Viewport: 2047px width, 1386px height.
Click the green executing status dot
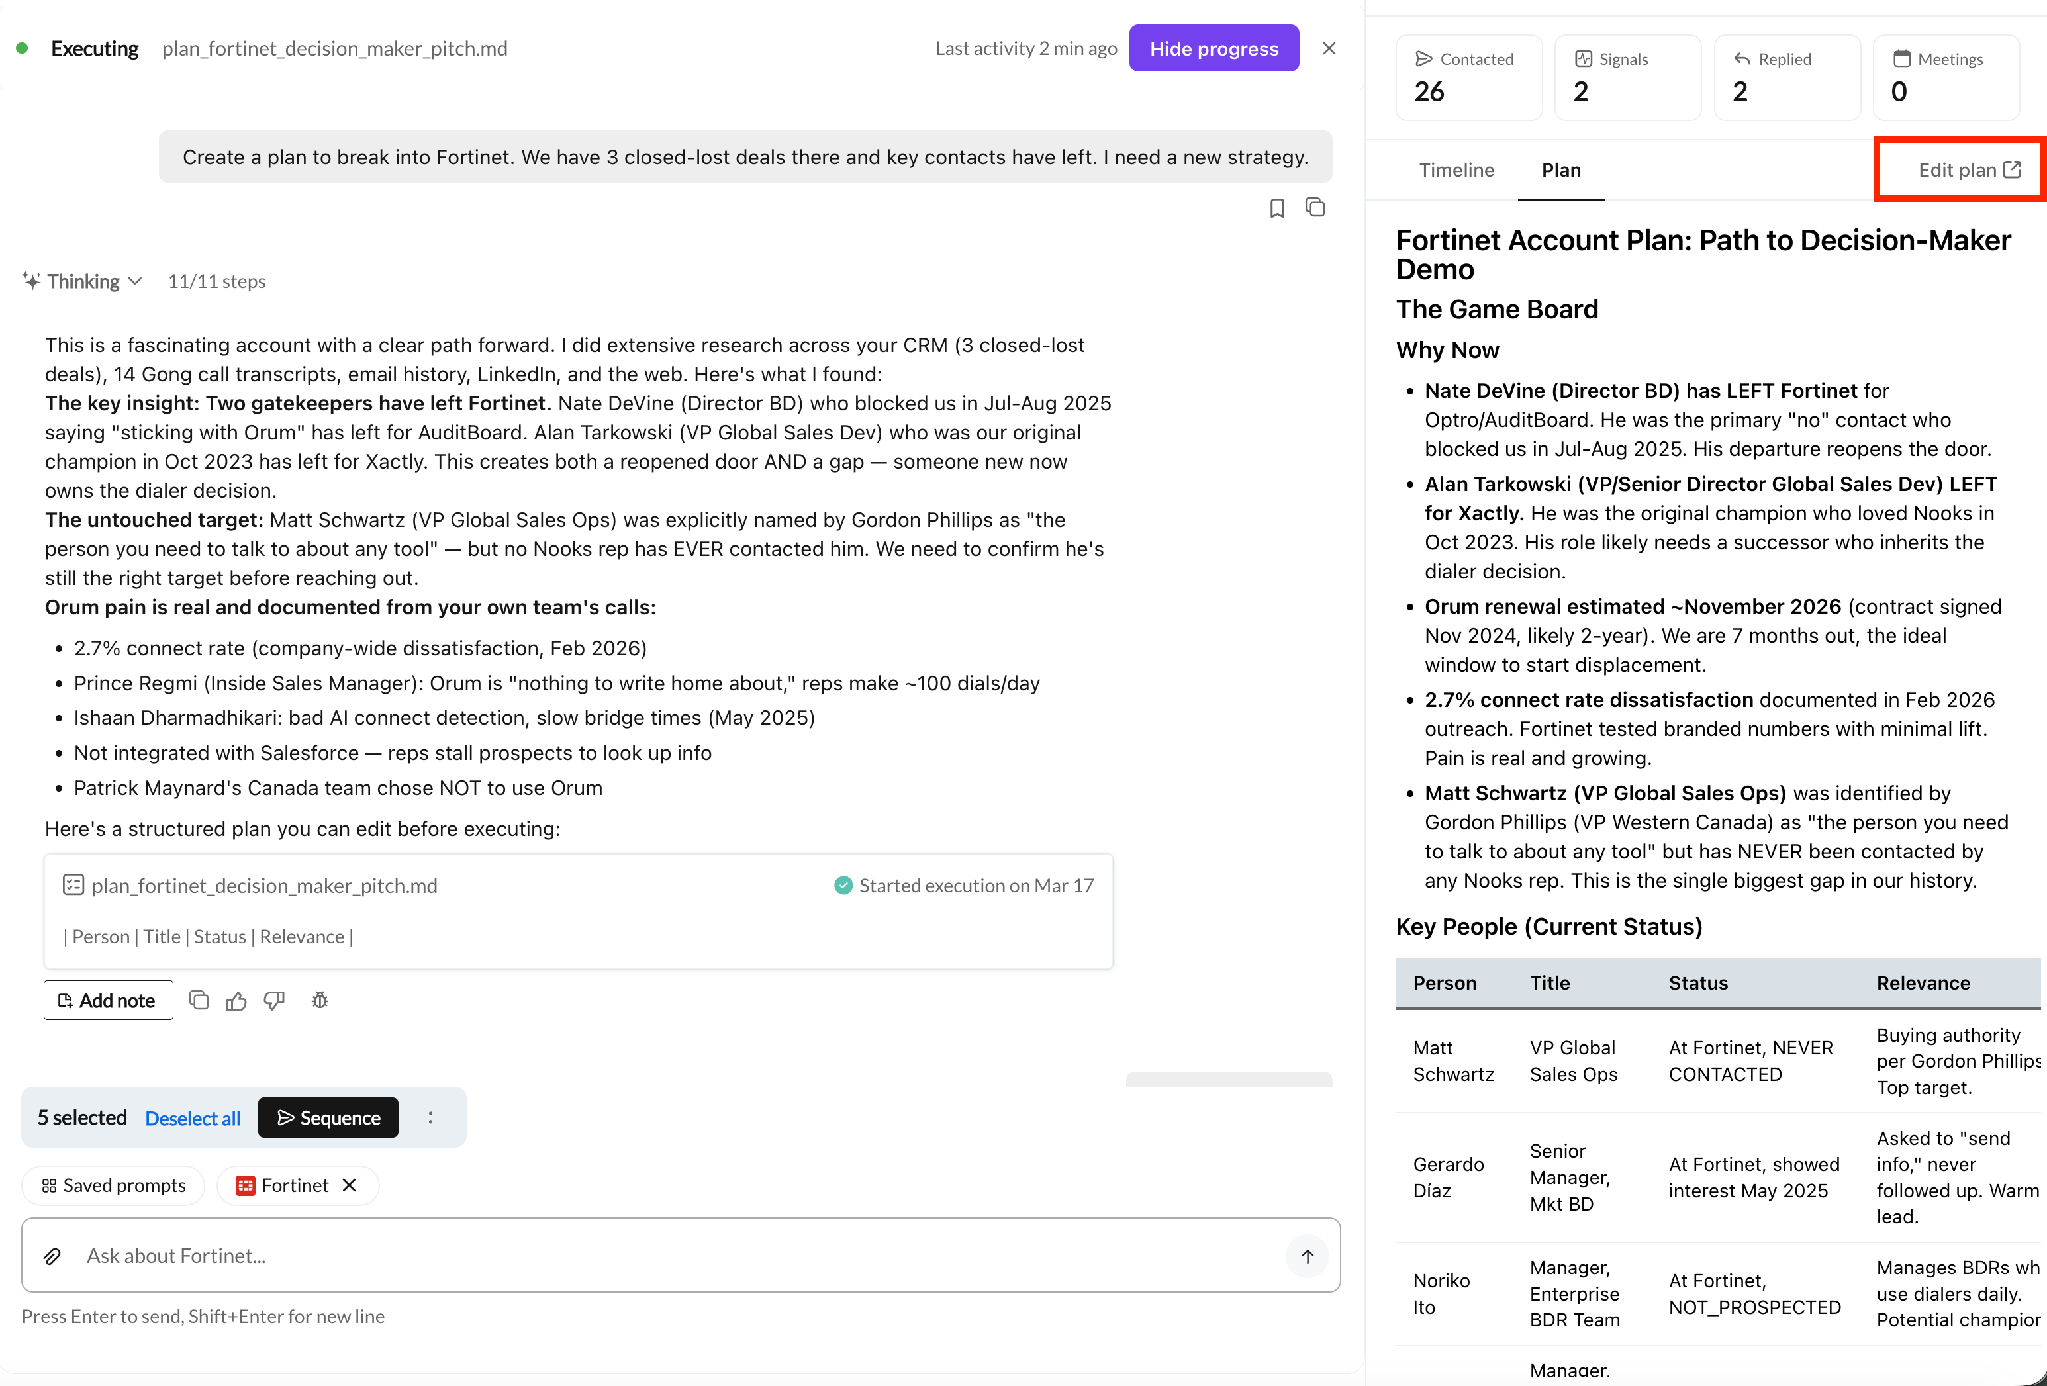(22, 48)
